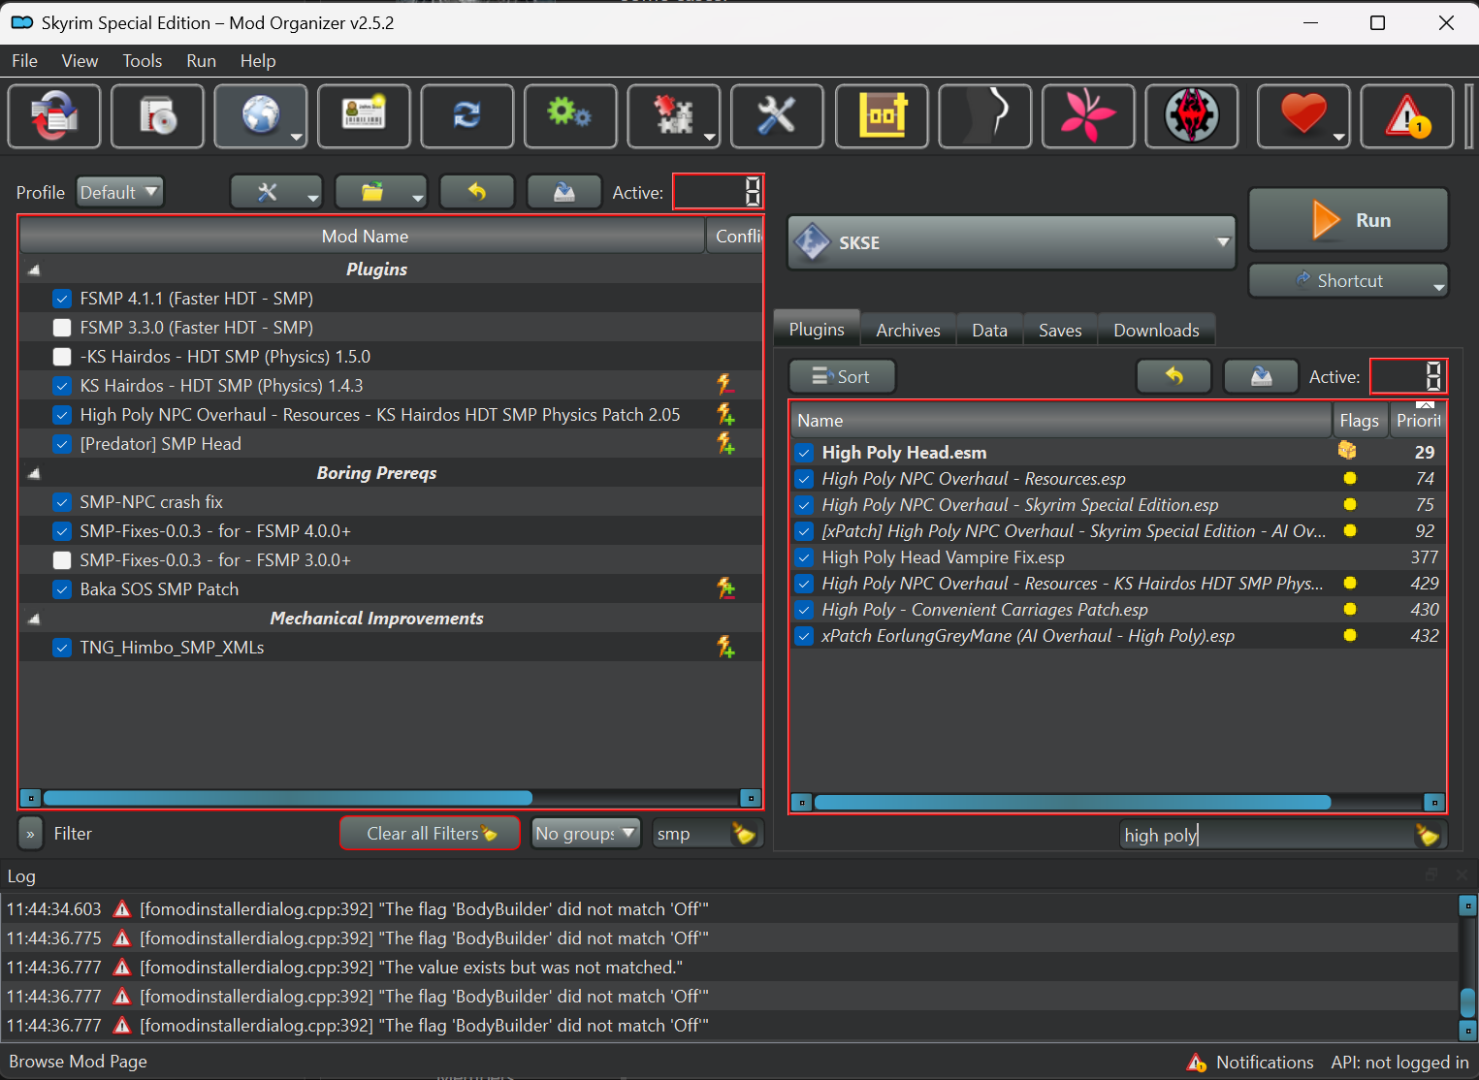This screenshot has height=1080, width=1479.
Task: Collapse the Mechanical Improvements separator group
Action: [x=34, y=618]
